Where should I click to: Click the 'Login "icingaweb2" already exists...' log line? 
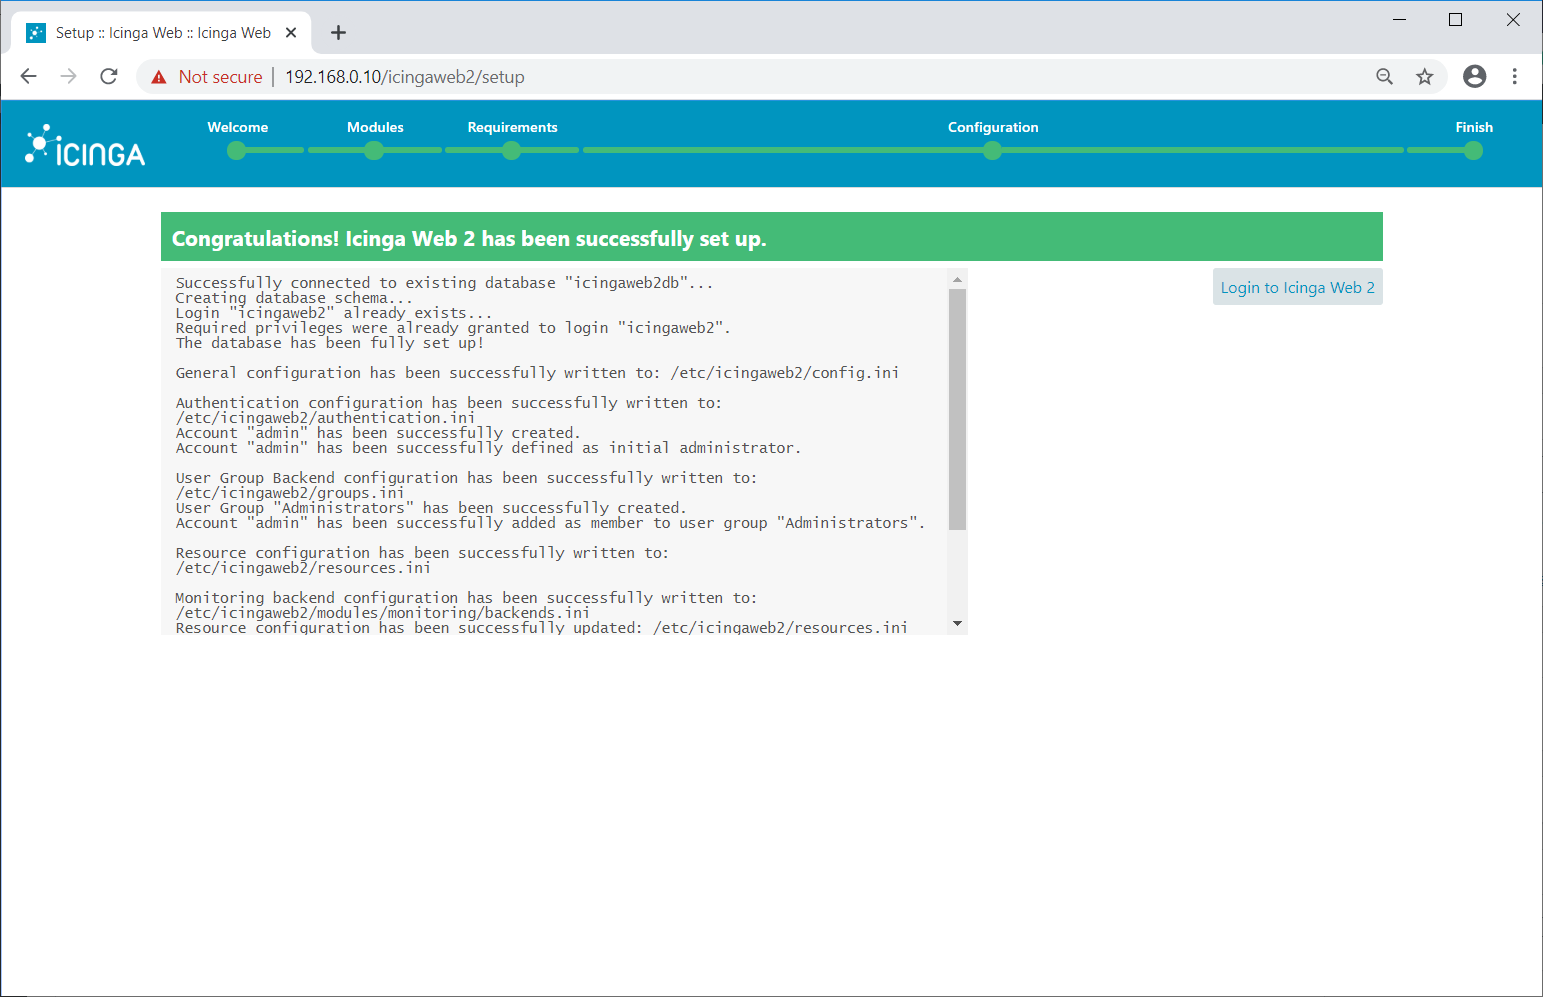pyautogui.click(x=334, y=313)
